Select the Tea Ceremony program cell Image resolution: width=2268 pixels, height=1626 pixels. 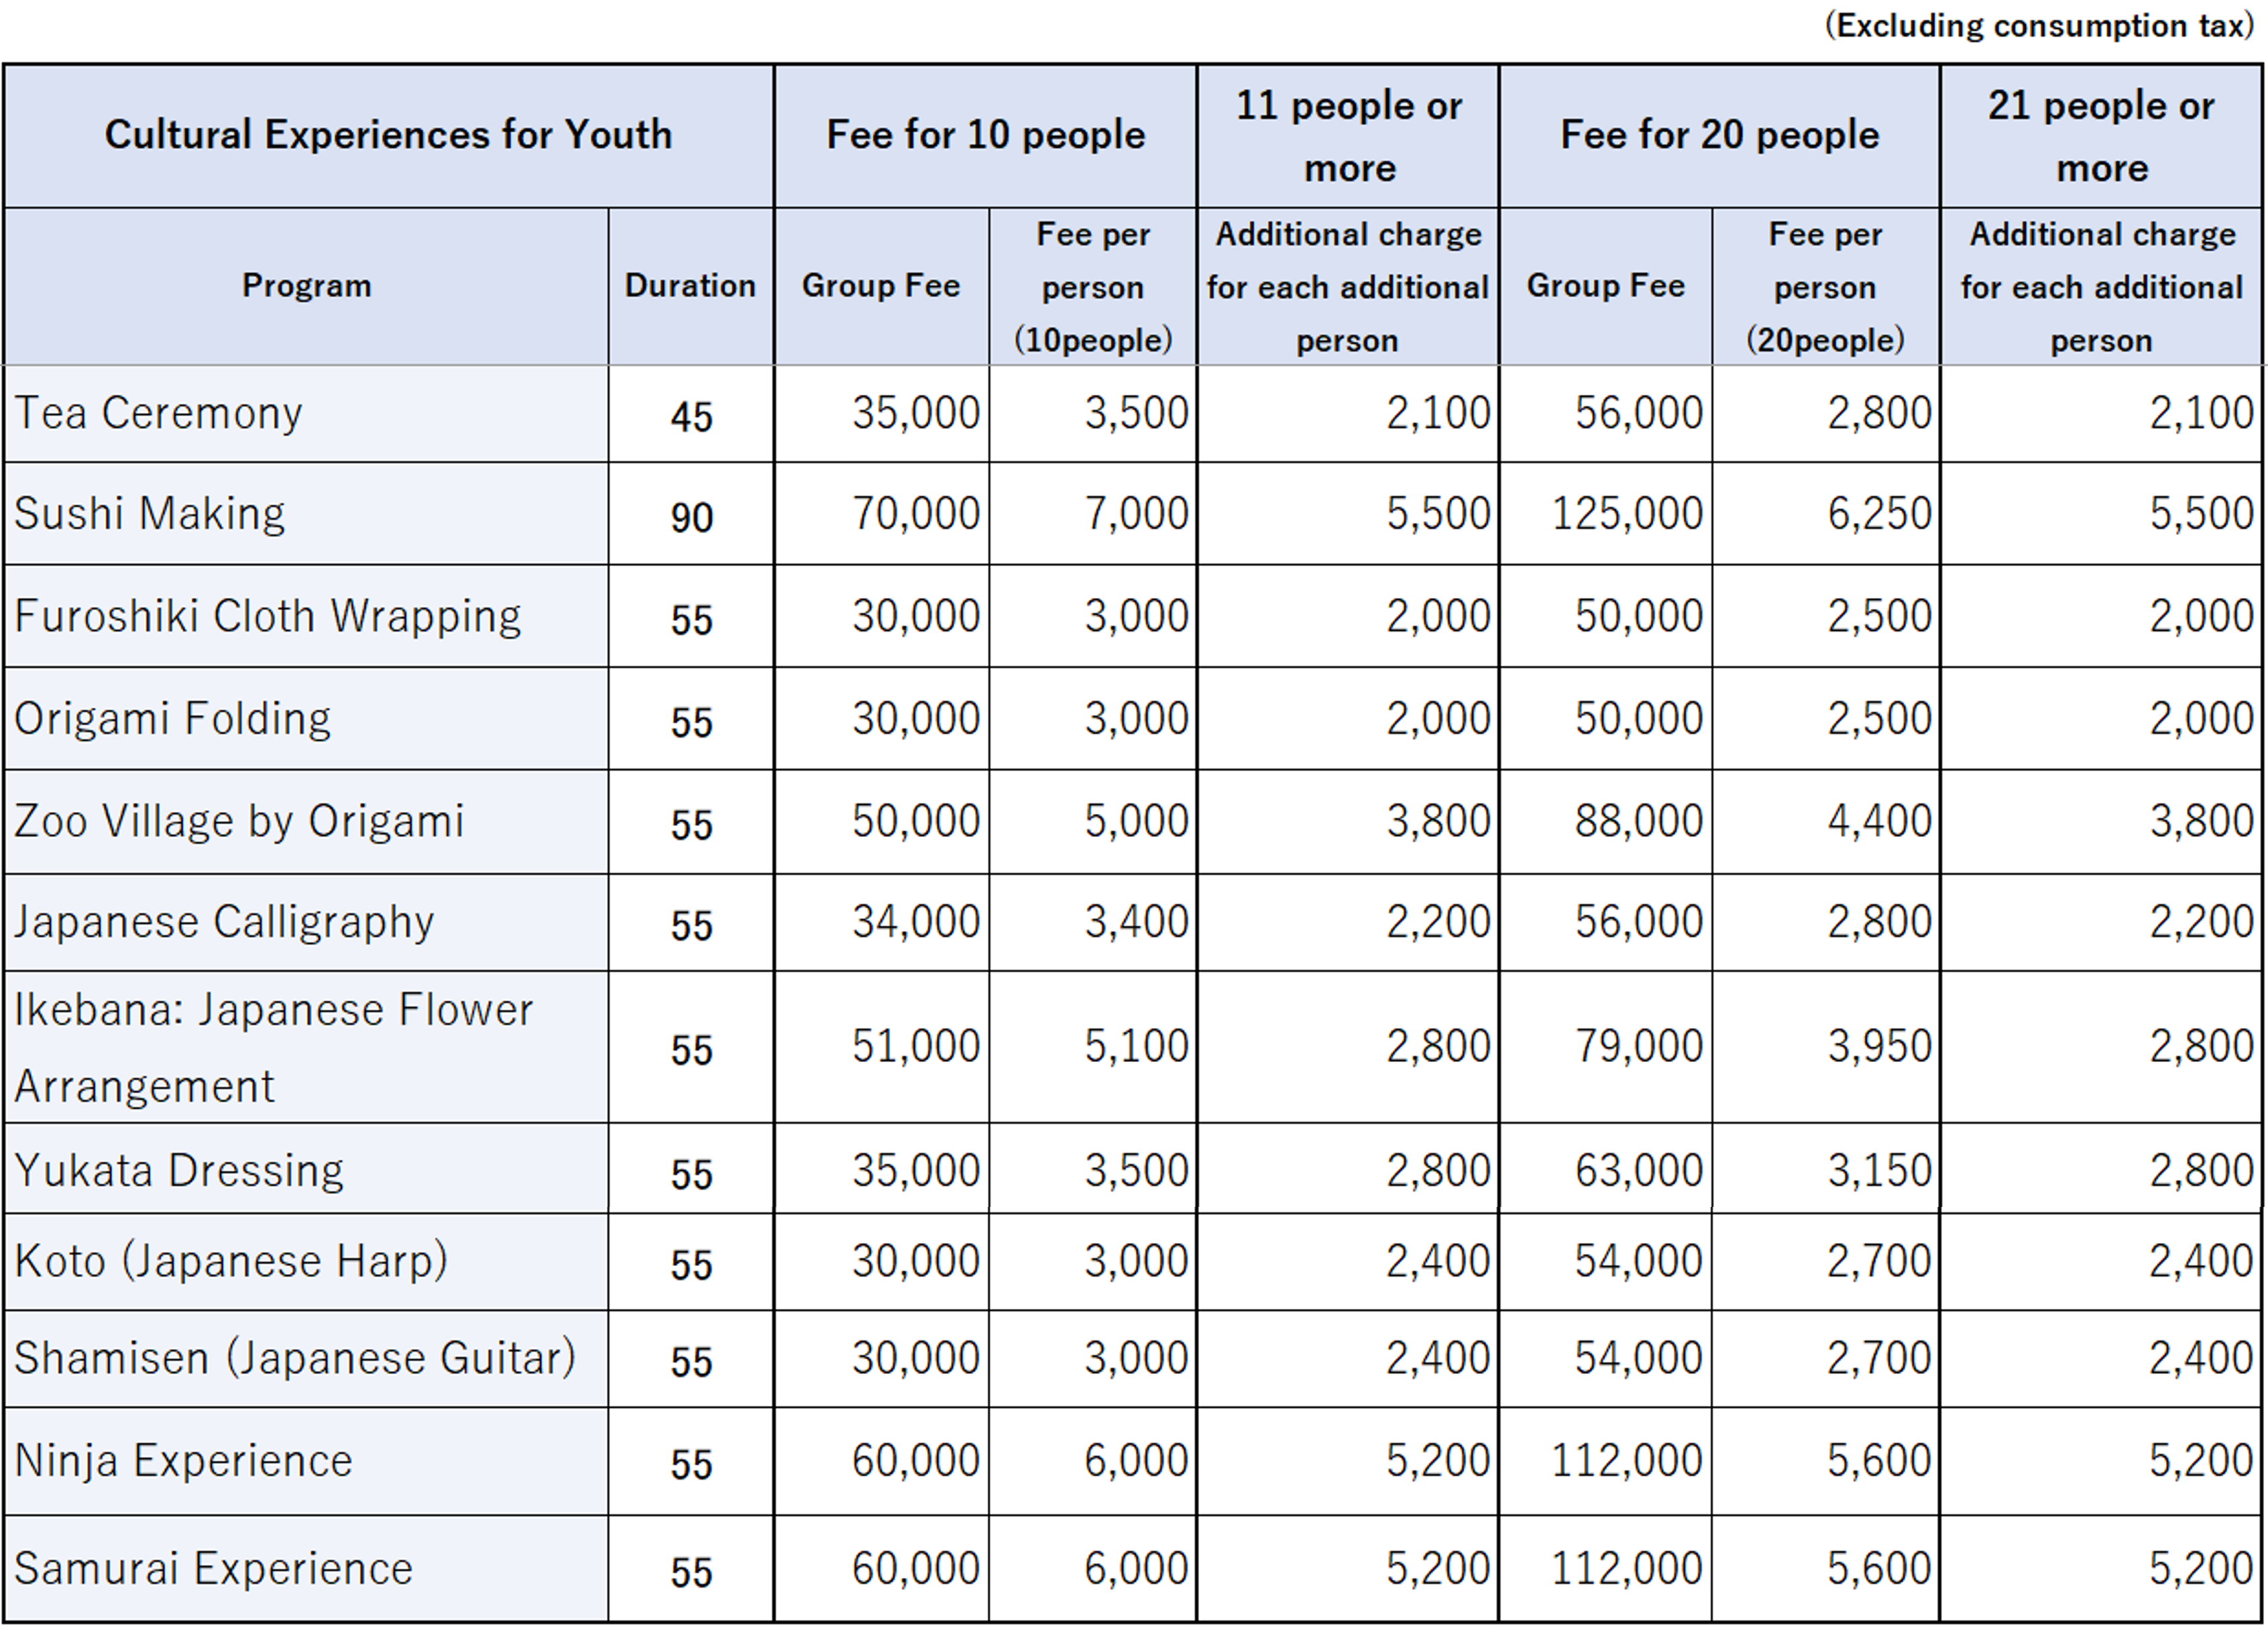coord(306,413)
